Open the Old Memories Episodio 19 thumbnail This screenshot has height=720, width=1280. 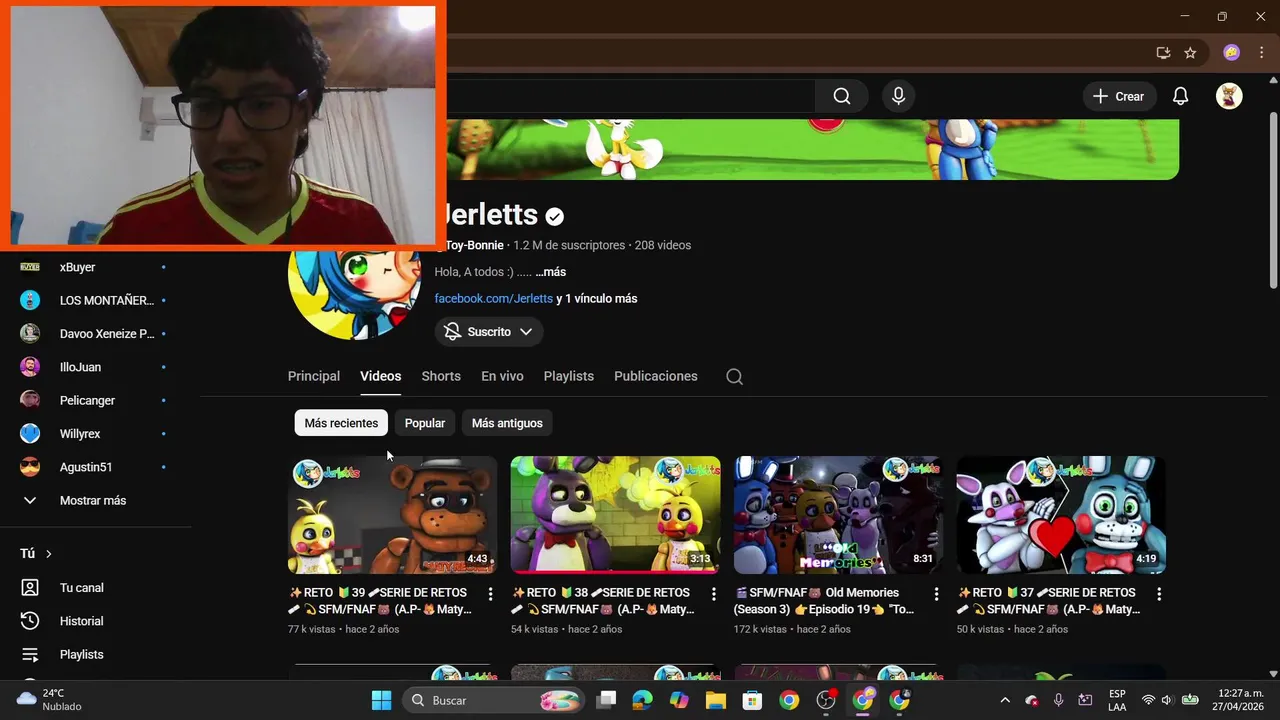(838, 515)
